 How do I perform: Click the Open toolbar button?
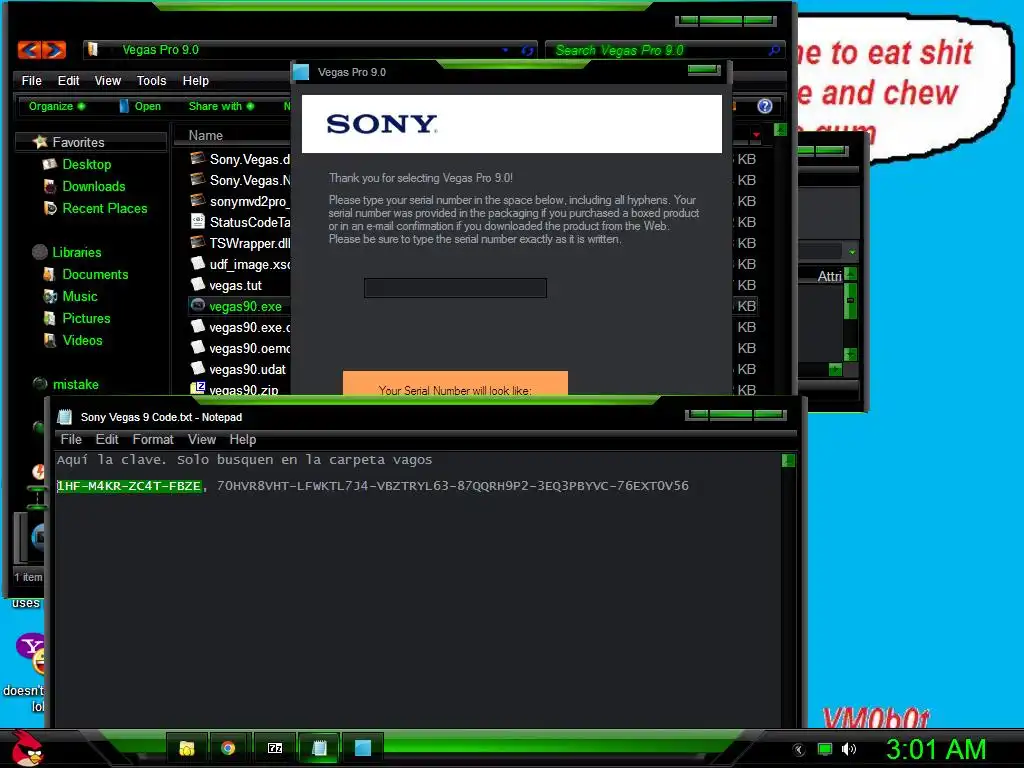(140, 106)
